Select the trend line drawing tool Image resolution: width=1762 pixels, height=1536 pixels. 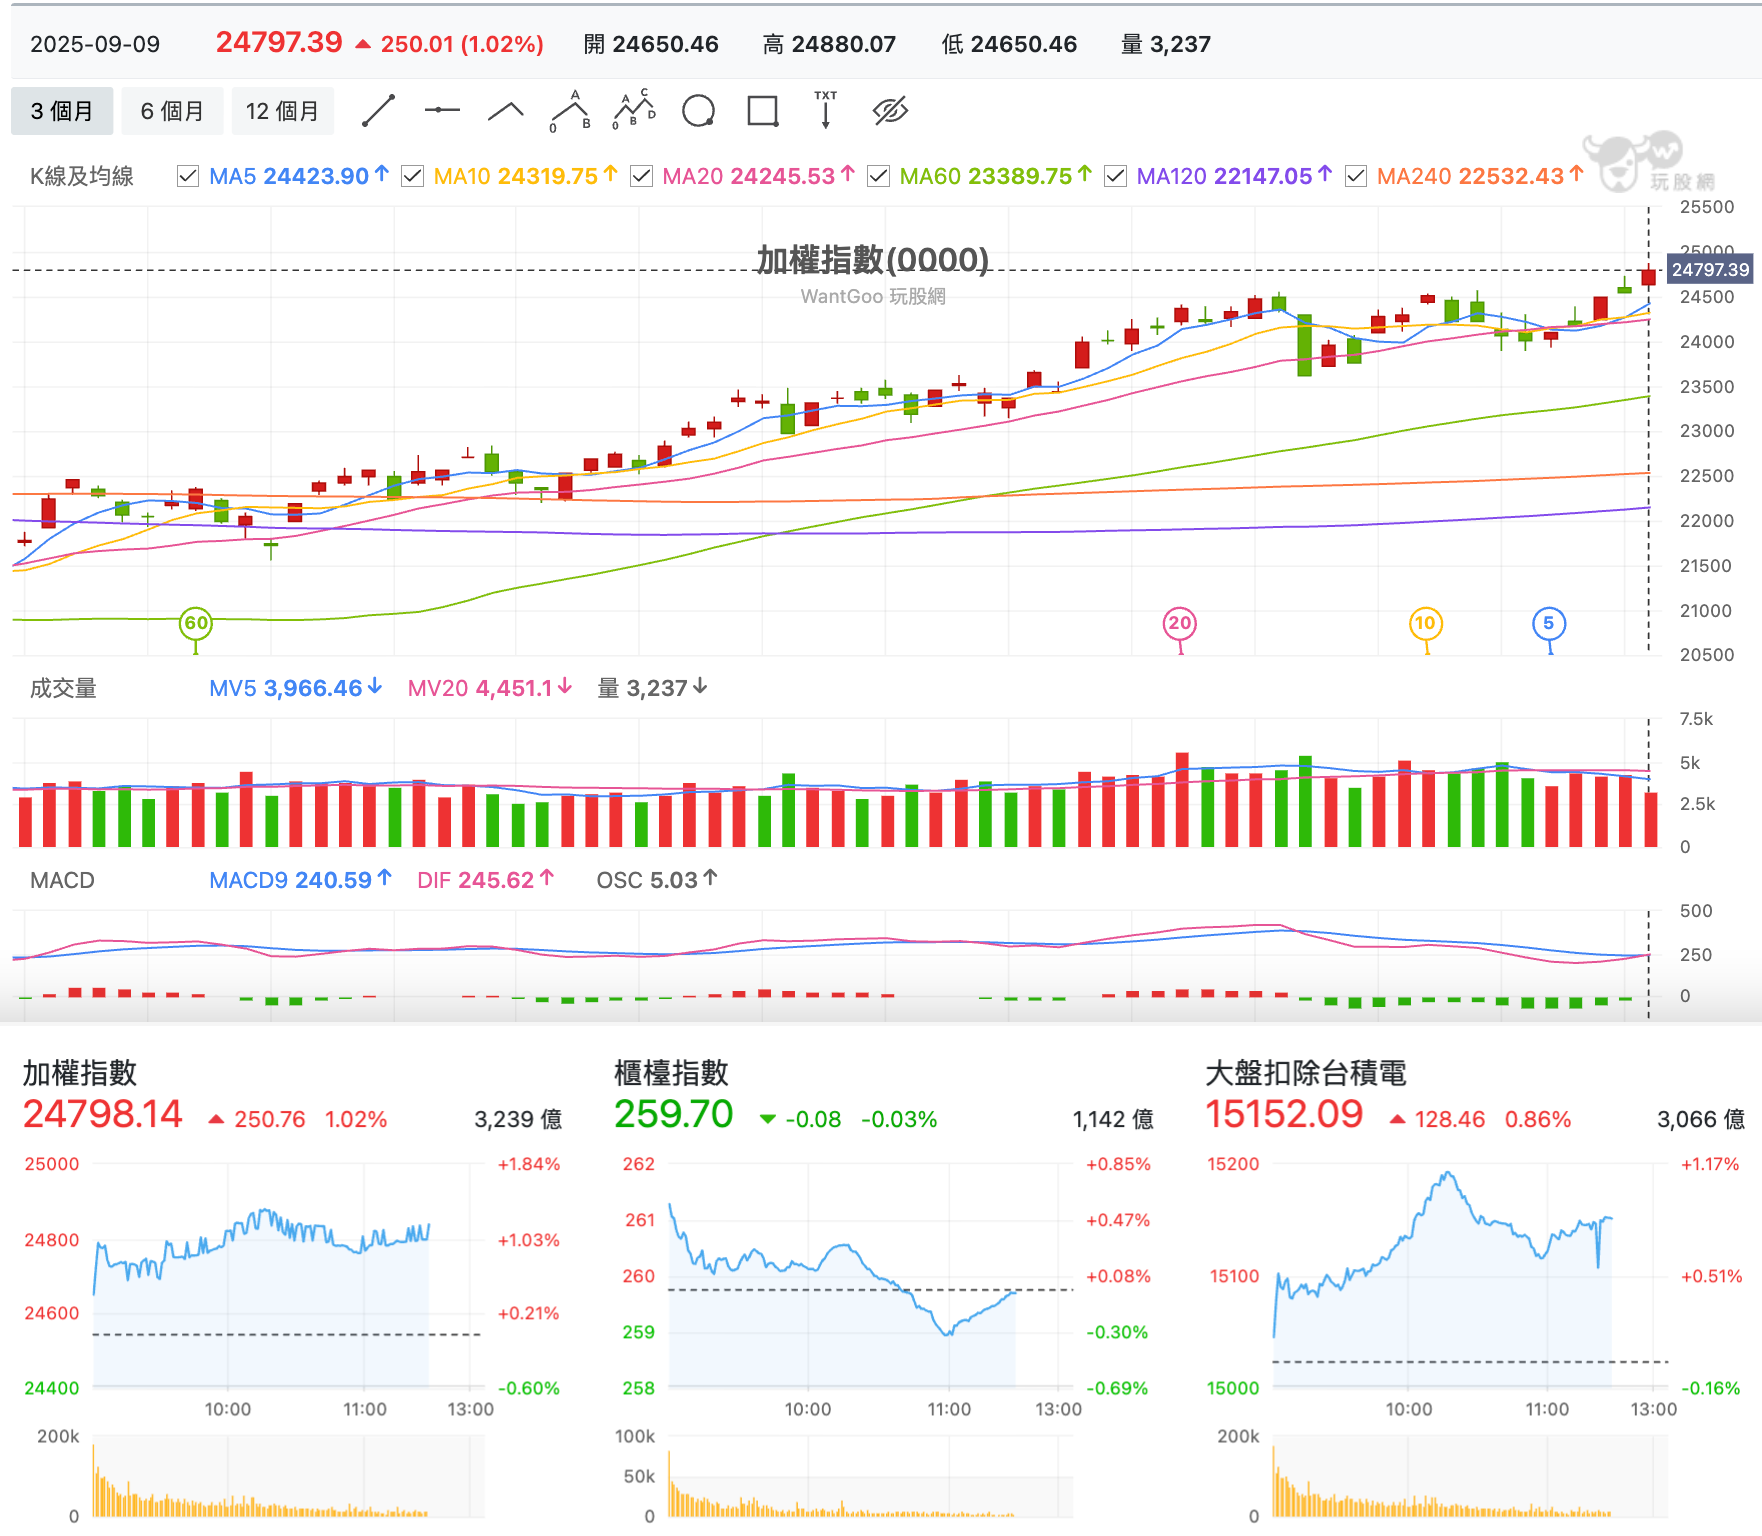point(378,111)
